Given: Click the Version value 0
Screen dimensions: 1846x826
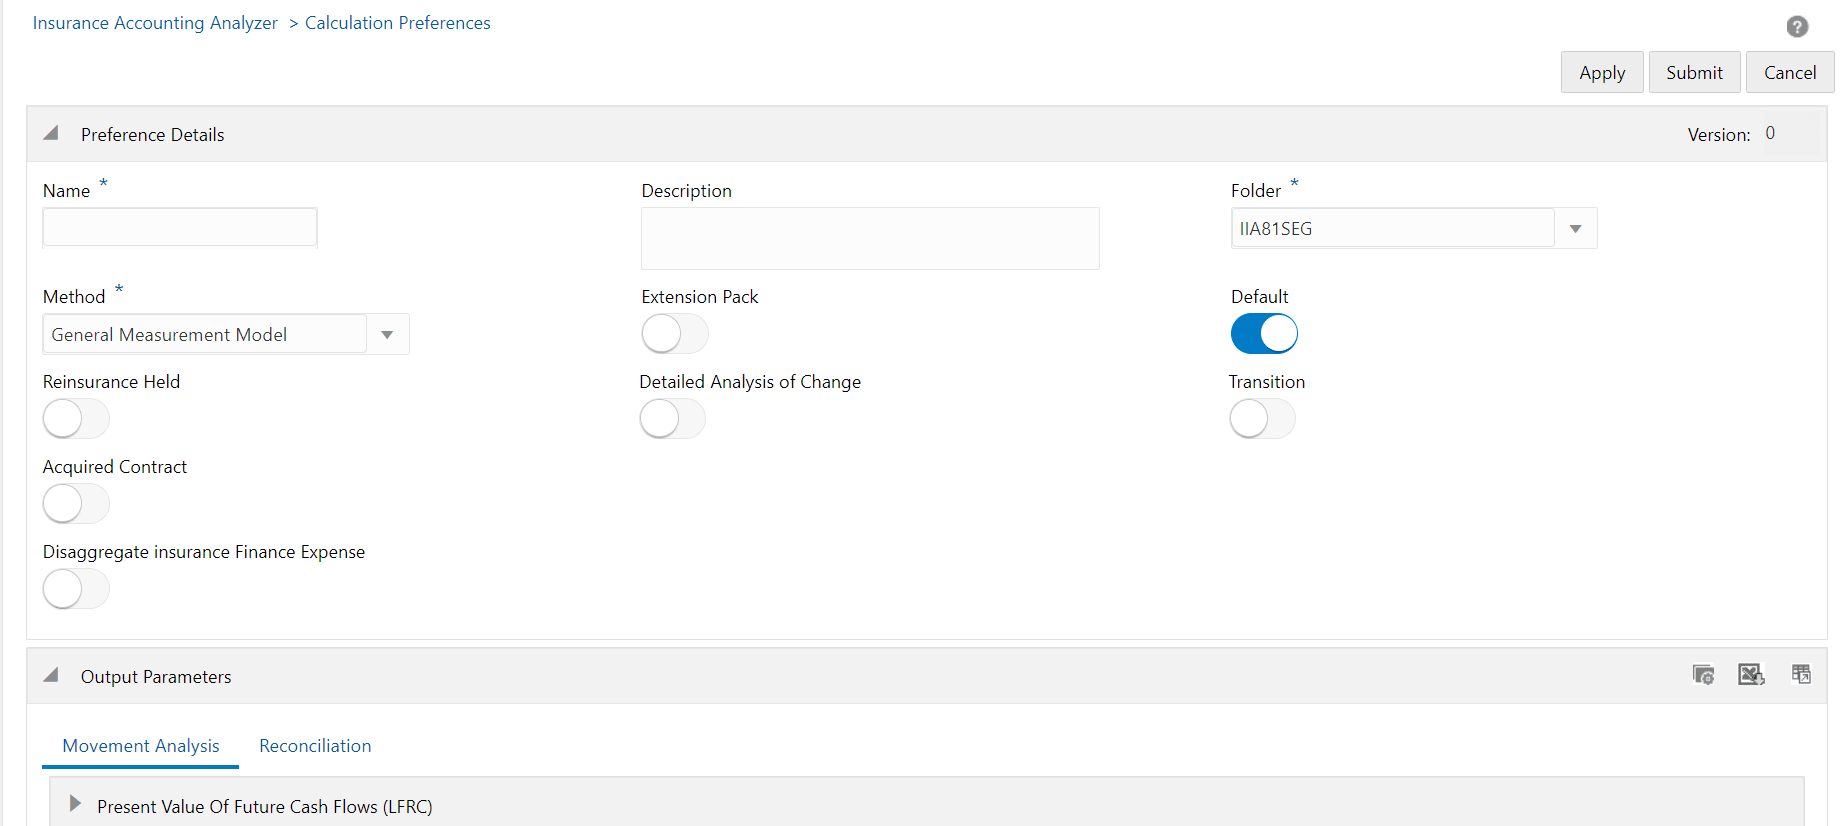Looking at the screenshot, I should 1770,133.
